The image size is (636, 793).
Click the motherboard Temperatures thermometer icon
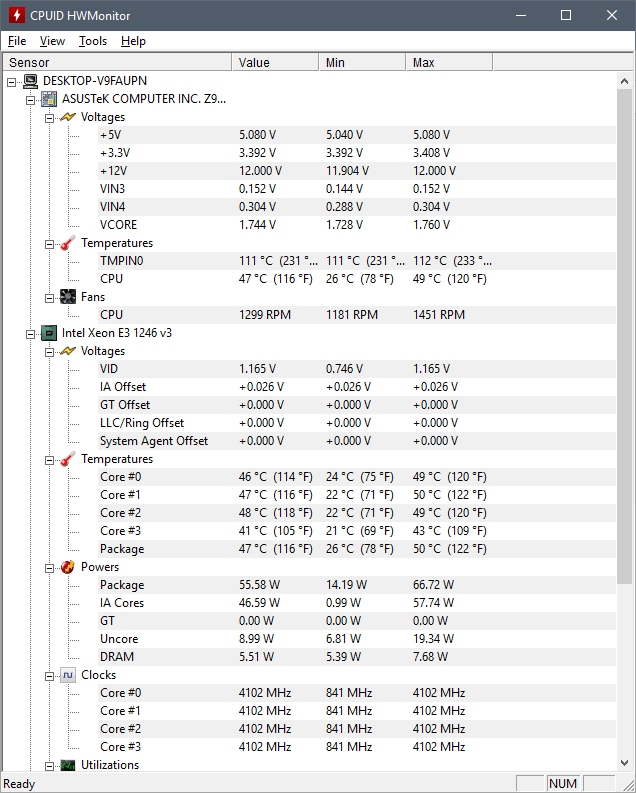[68, 243]
